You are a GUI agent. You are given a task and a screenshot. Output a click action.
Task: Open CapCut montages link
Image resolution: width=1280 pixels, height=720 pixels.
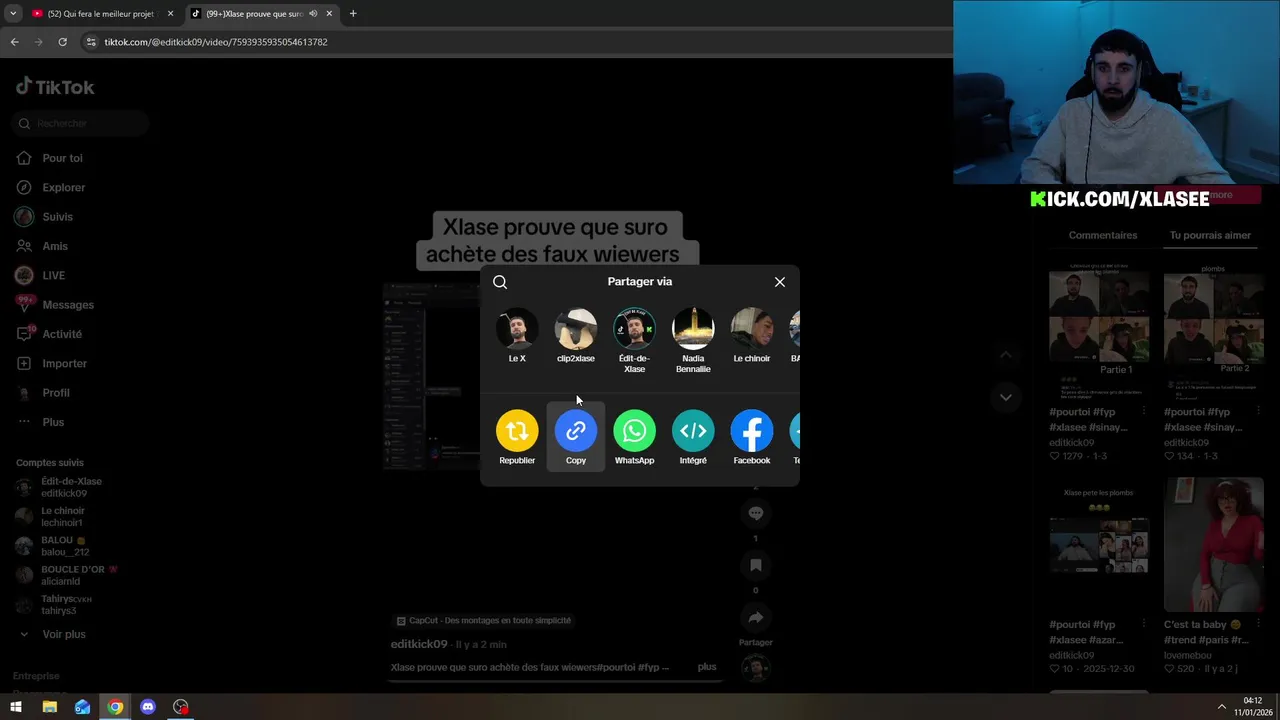click(x=484, y=620)
